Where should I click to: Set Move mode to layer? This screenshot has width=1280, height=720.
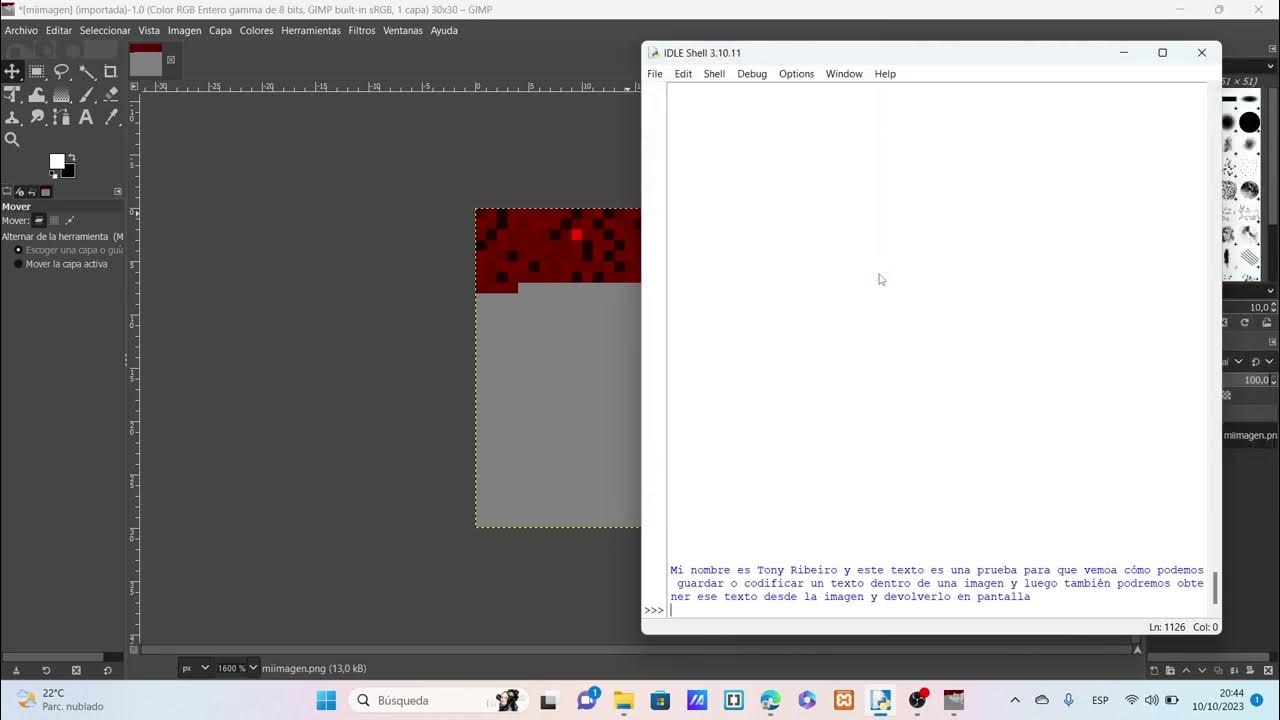coord(39,220)
